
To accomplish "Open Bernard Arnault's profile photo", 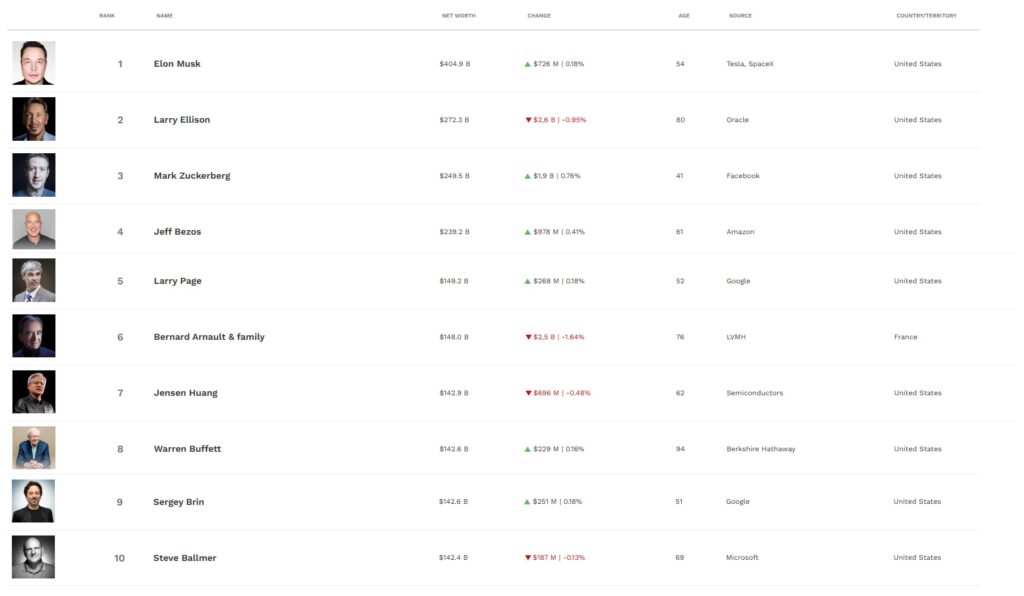I will point(34,336).
